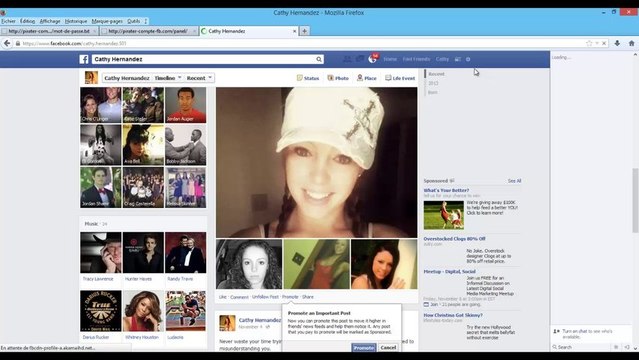Click the Find Friends link
639x360 pixels.
pos(416,59)
